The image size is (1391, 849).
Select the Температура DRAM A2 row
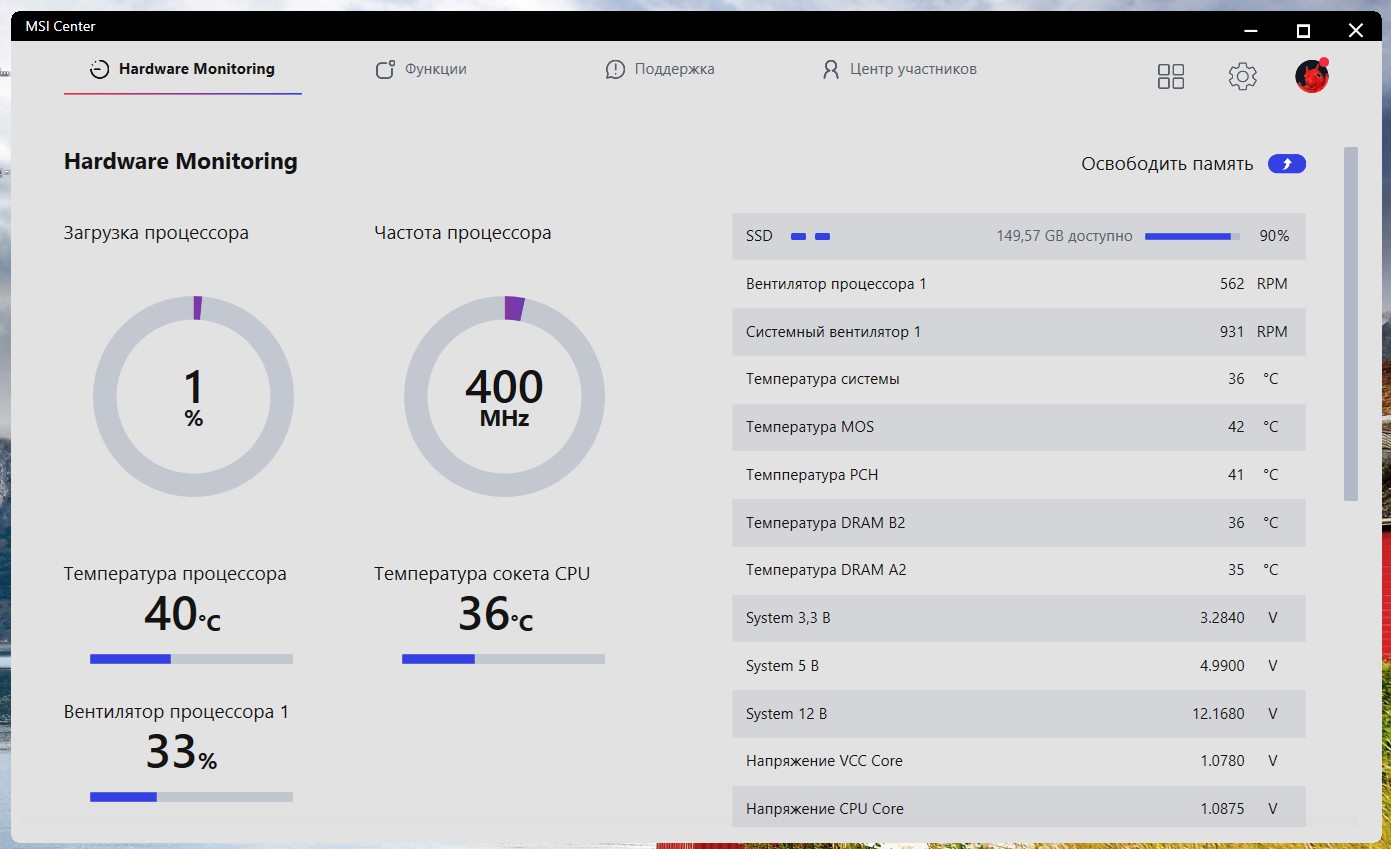1018,570
